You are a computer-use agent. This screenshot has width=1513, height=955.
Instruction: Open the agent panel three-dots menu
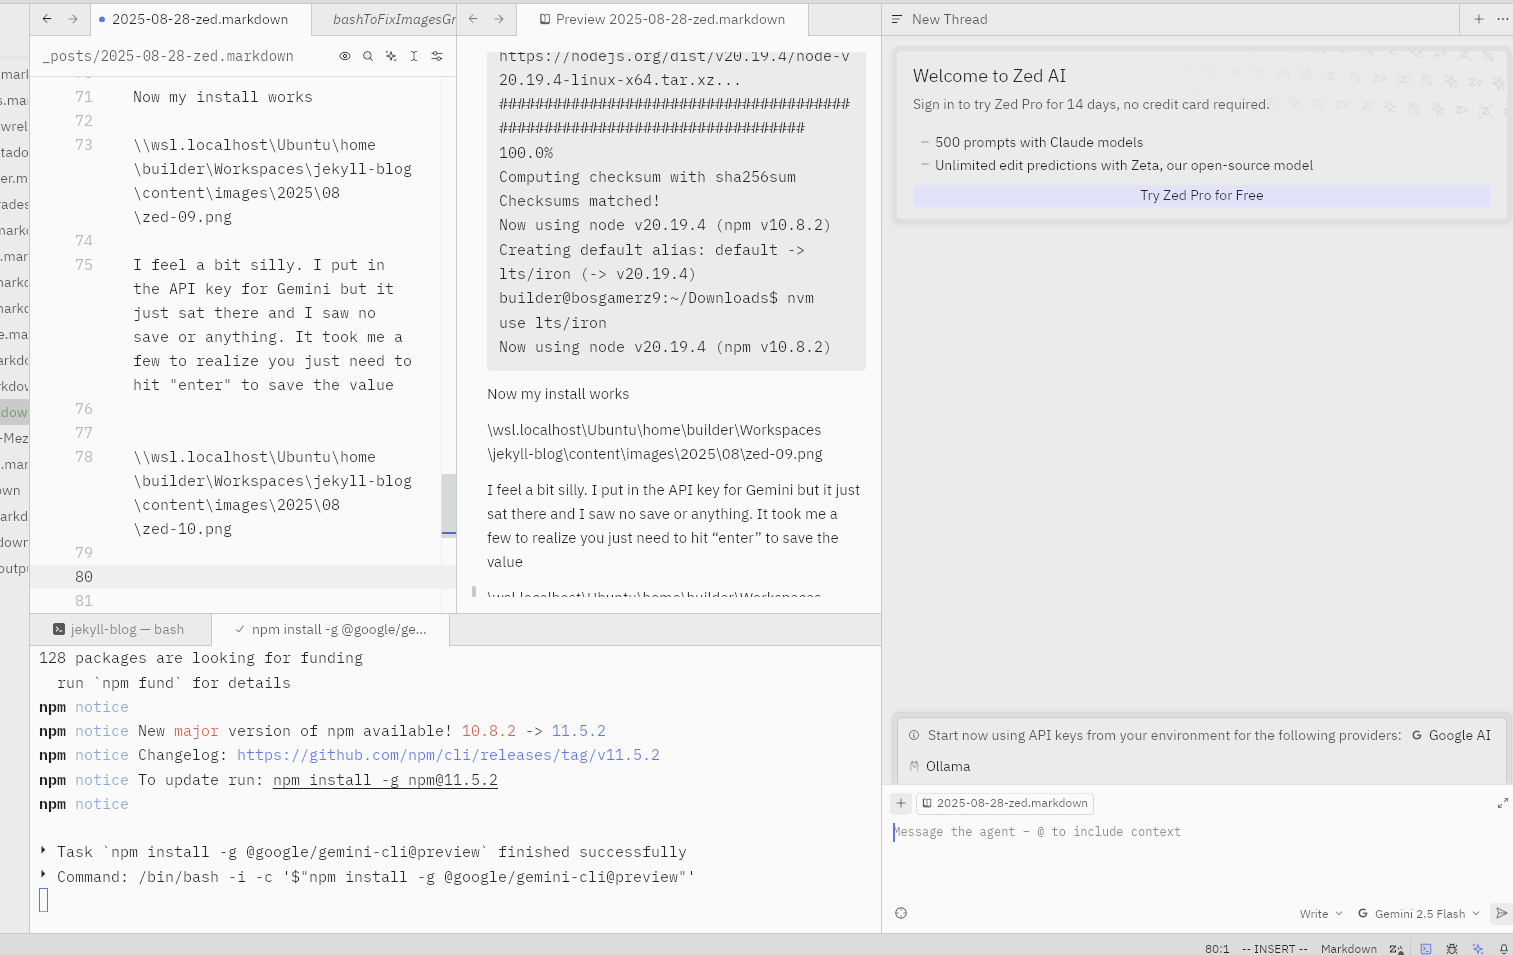click(1502, 19)
